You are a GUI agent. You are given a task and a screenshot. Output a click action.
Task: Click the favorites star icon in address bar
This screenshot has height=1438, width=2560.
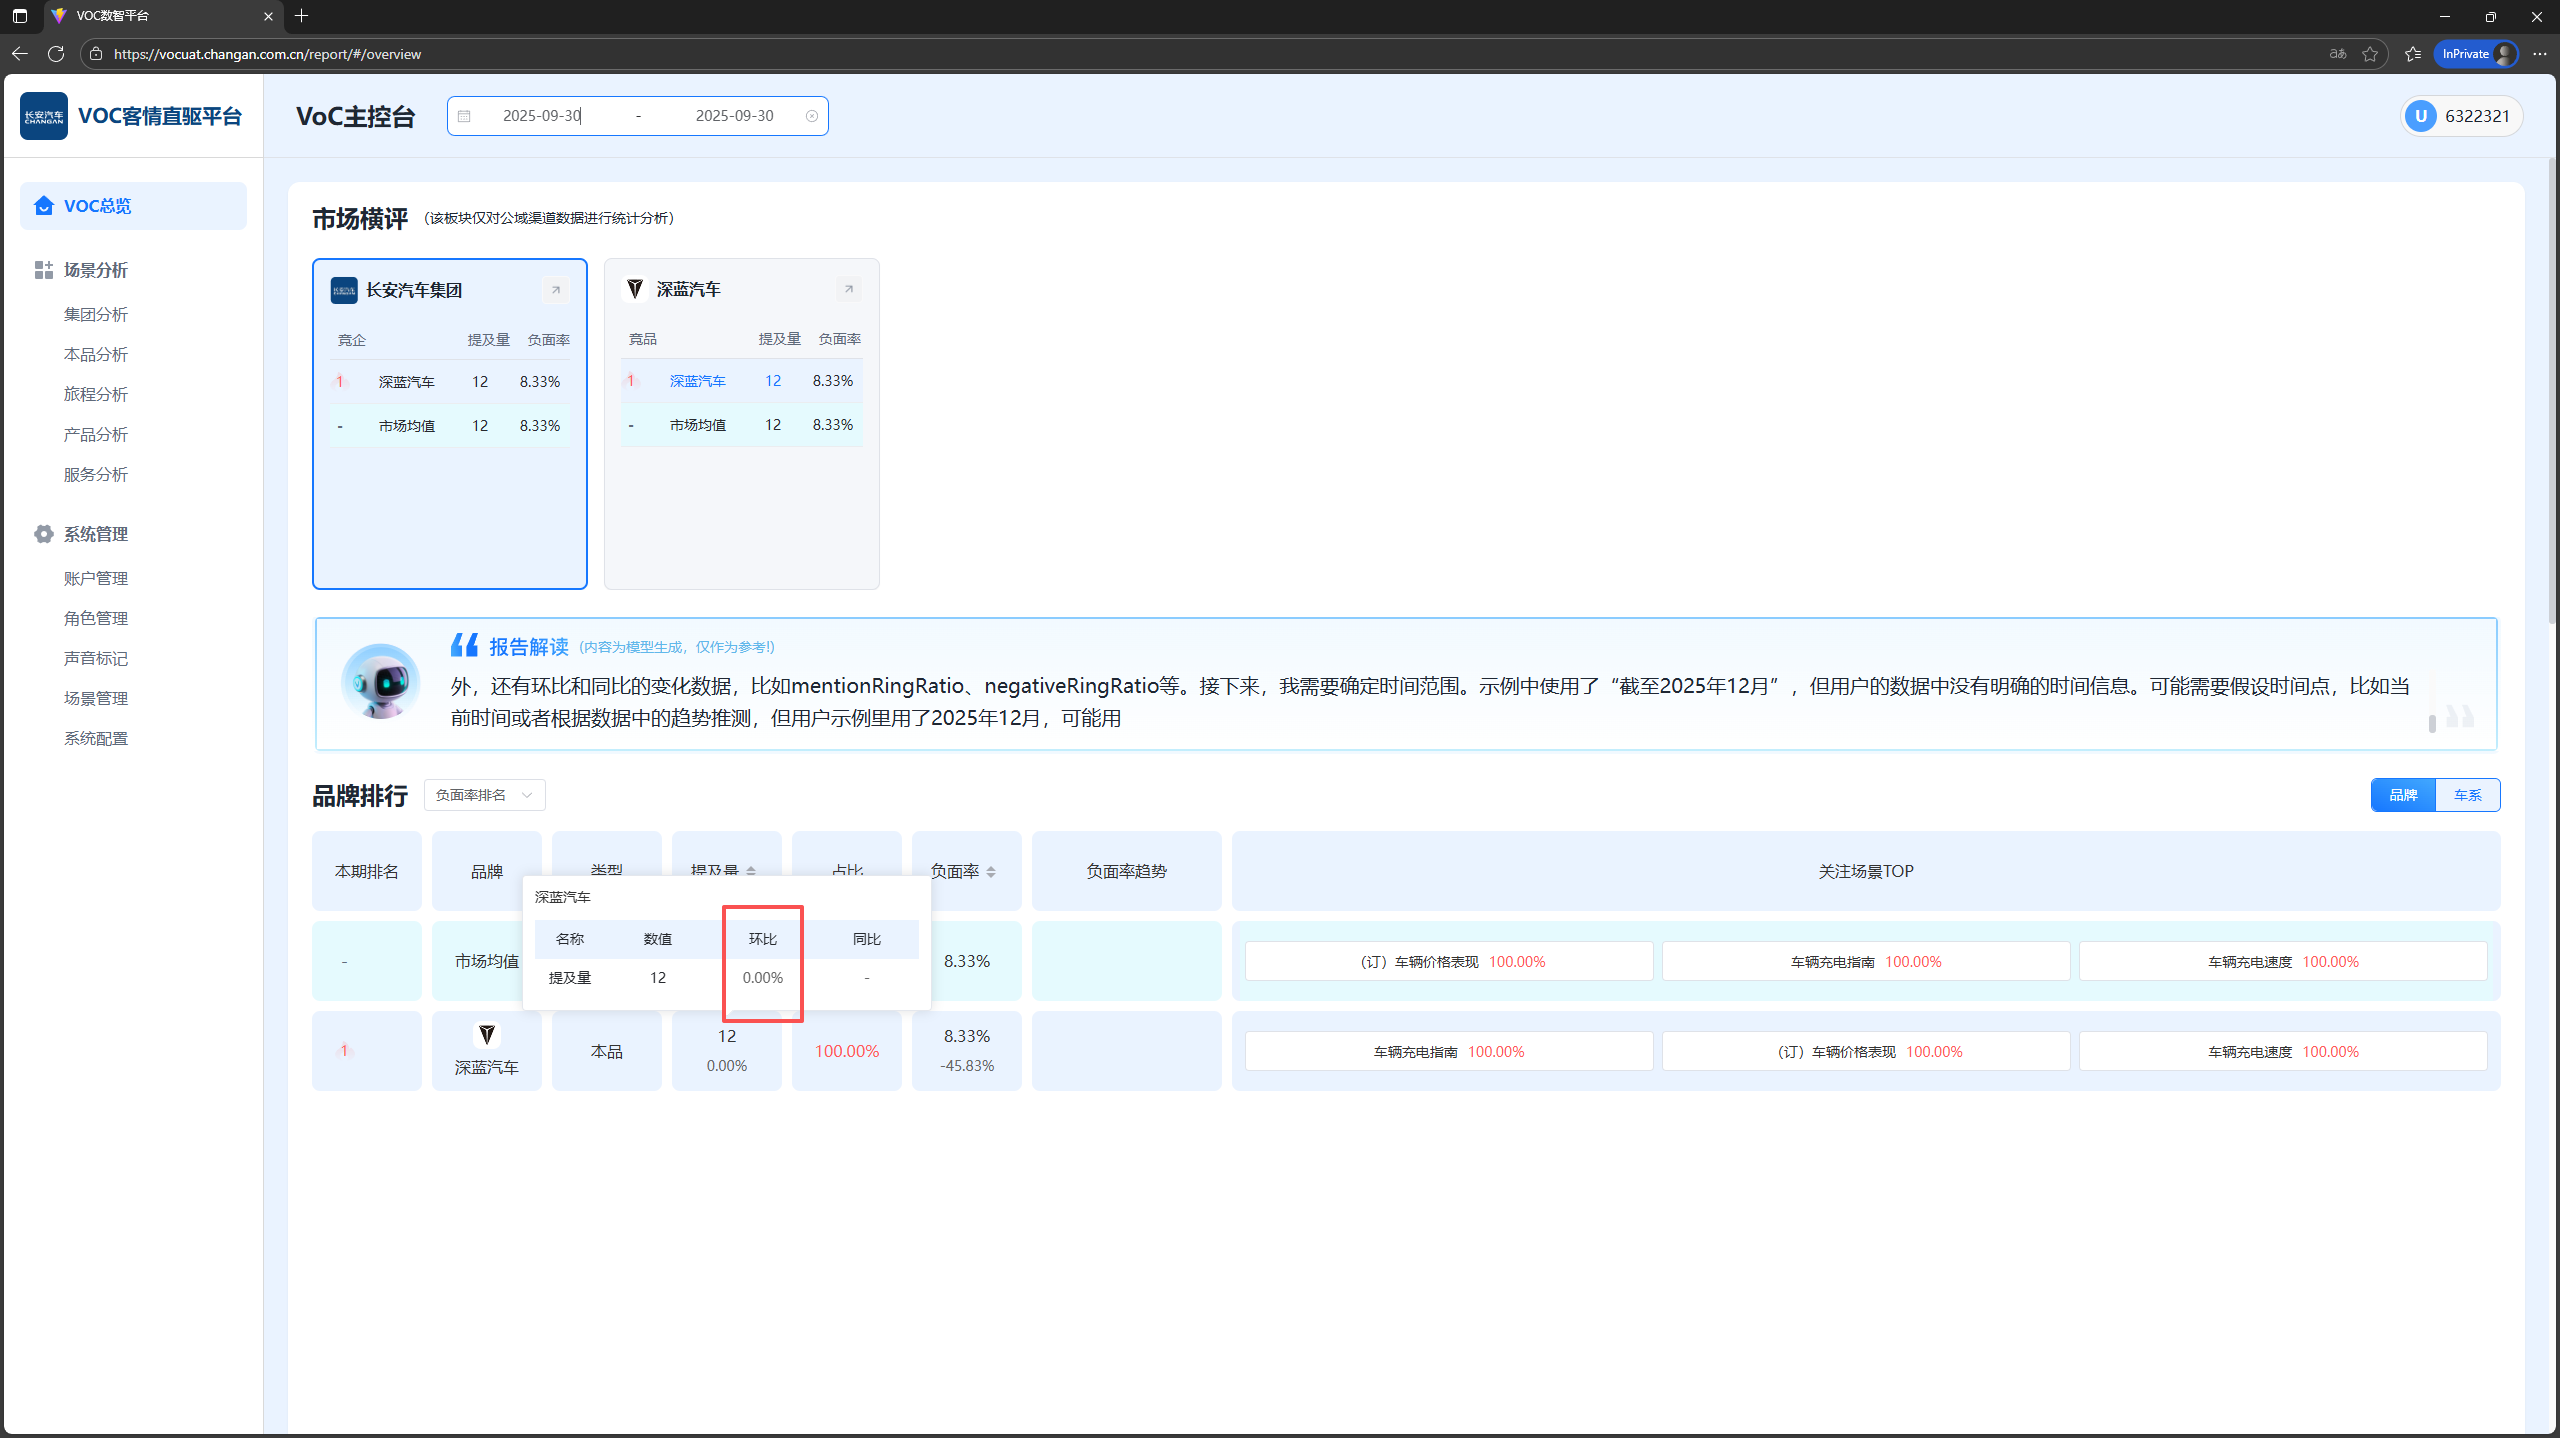[x=2370, y=54]
